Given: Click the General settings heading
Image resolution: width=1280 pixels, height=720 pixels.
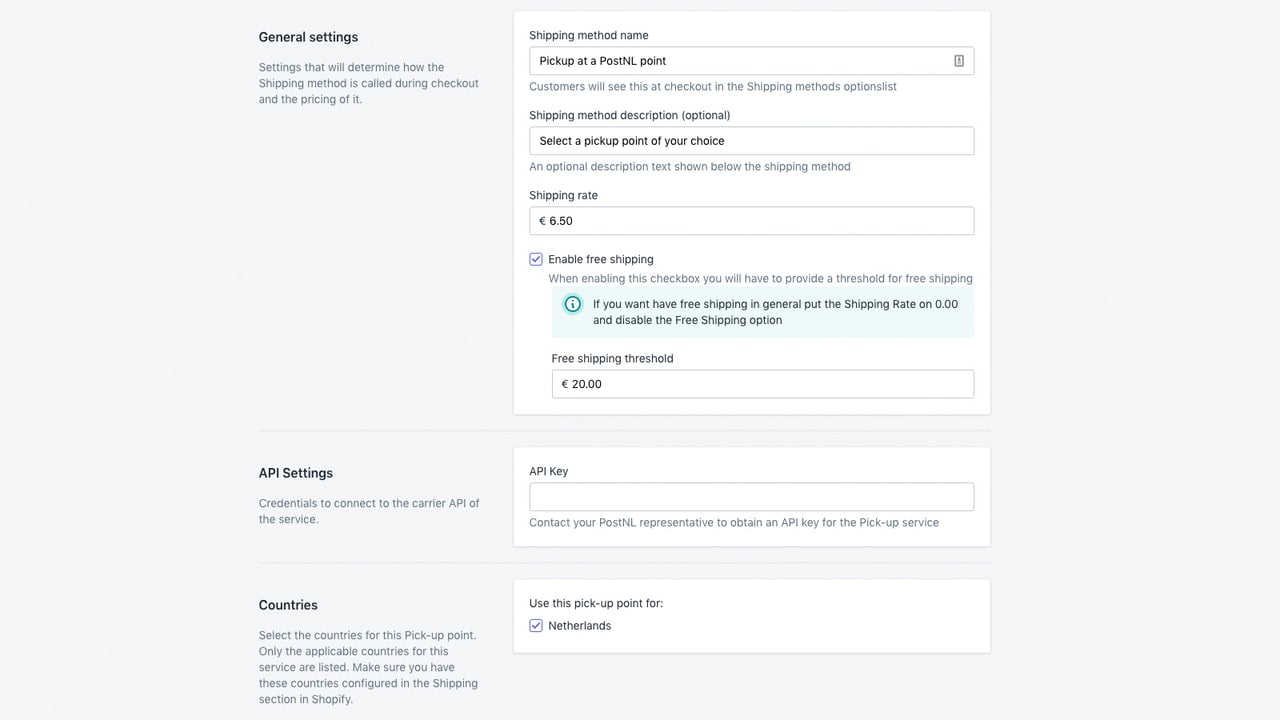Looking at the screenshot, I should [x=308, y=37].
